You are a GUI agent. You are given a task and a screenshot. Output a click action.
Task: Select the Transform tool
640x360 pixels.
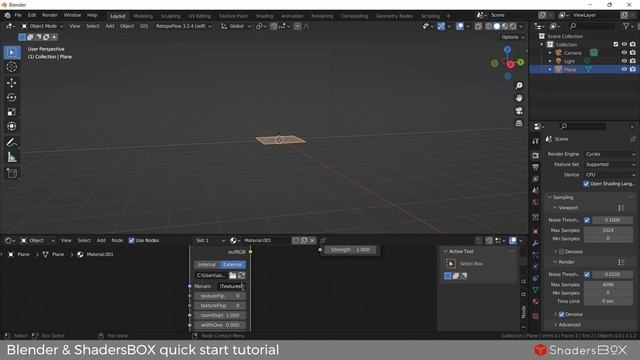12,126
